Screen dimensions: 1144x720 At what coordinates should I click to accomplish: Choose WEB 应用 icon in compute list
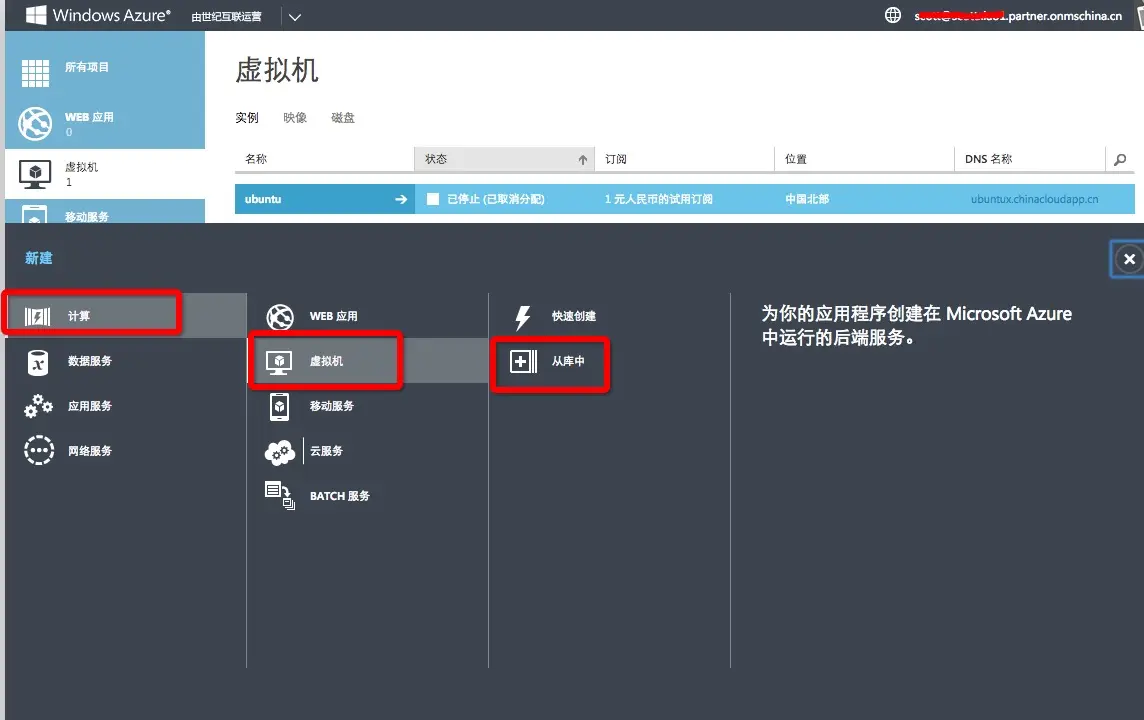279,317
